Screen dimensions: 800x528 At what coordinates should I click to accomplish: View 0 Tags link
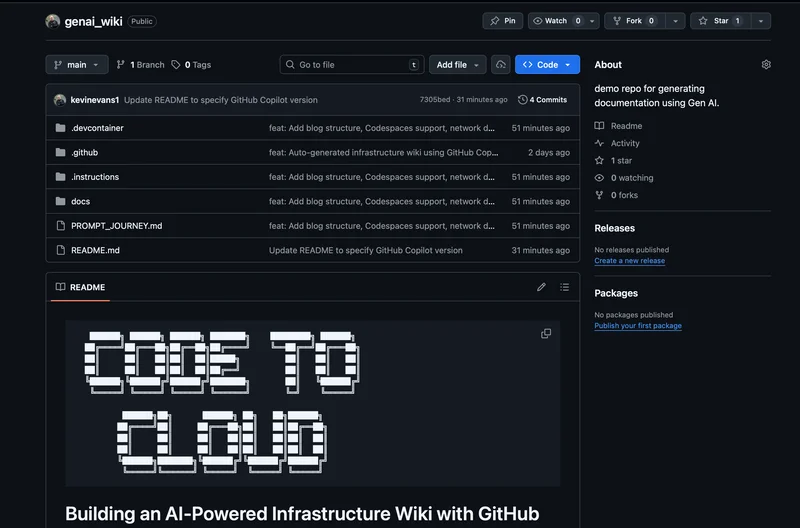pos(191,65)
